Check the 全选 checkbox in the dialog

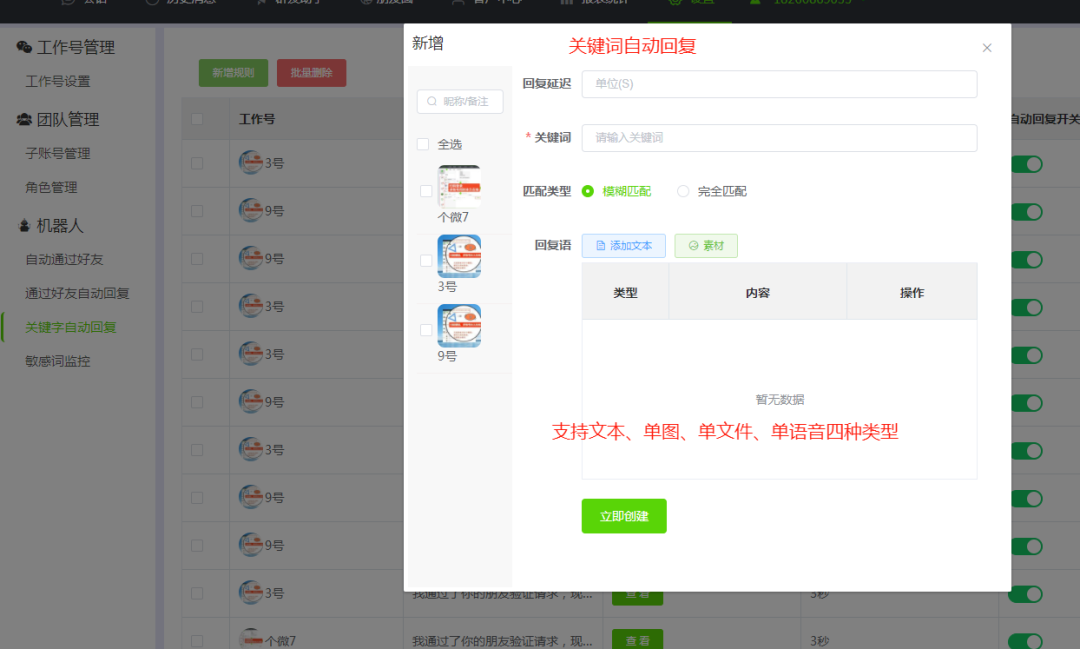click(423, 144)
